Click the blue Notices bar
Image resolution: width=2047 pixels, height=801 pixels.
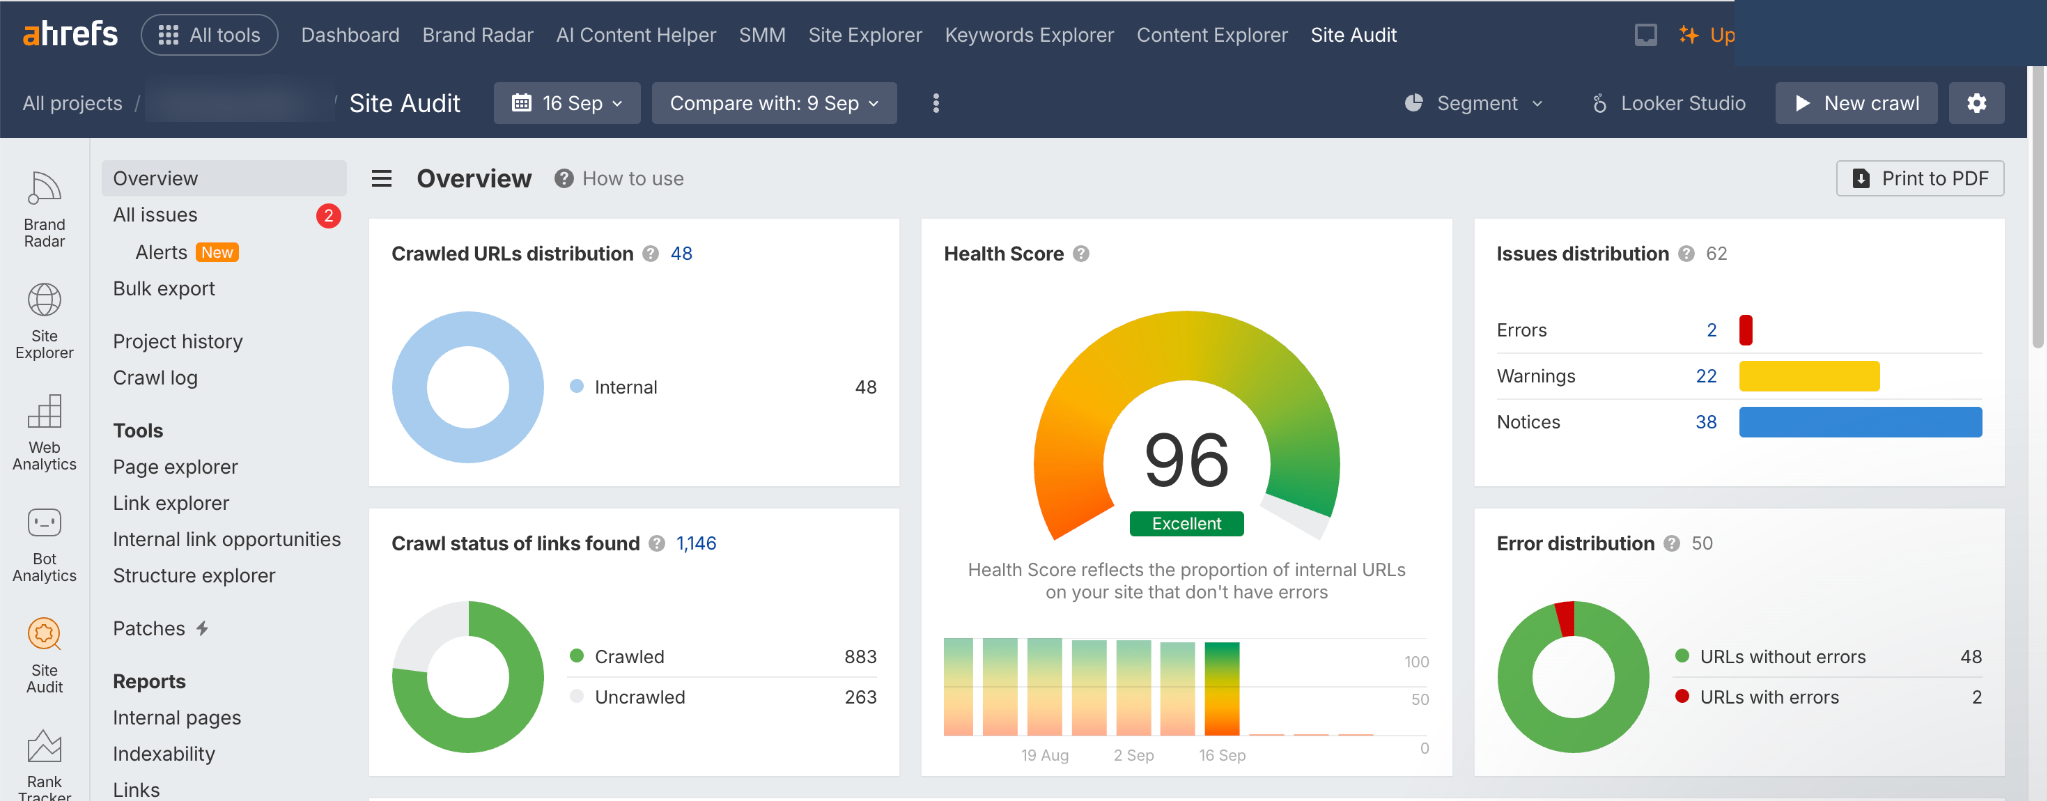coord(1860,422)
